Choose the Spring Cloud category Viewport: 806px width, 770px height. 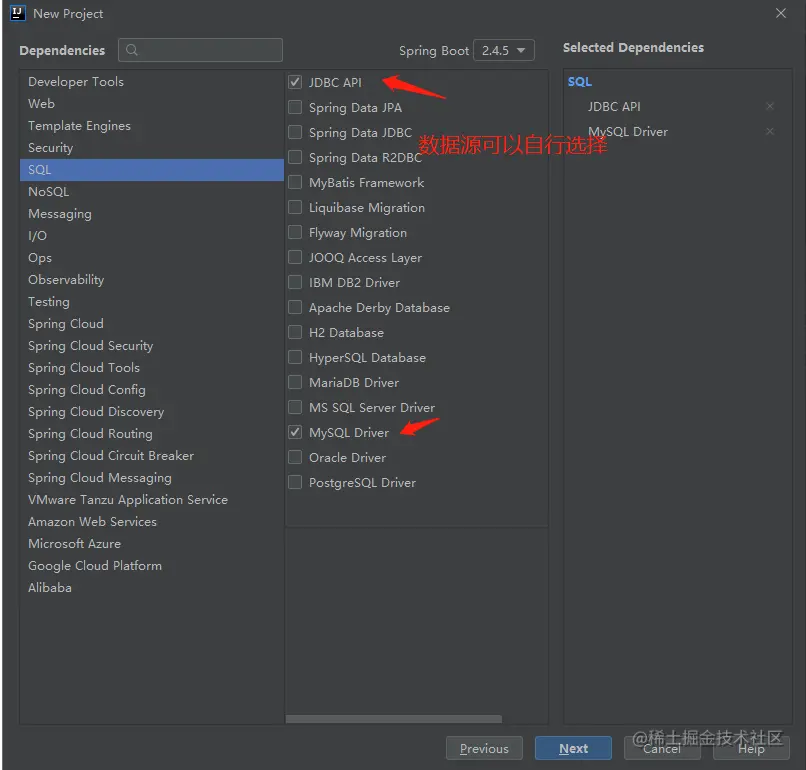pyautogui.click(x=152, y=324)
